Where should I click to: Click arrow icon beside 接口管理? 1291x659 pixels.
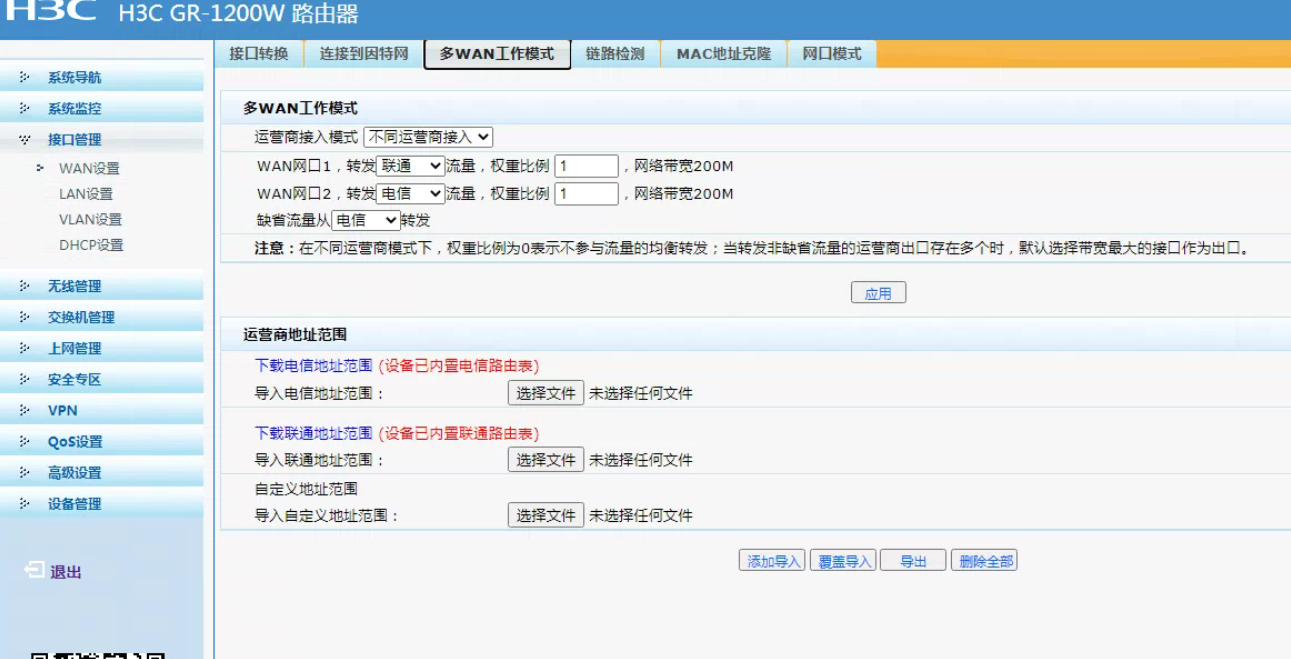24,139
